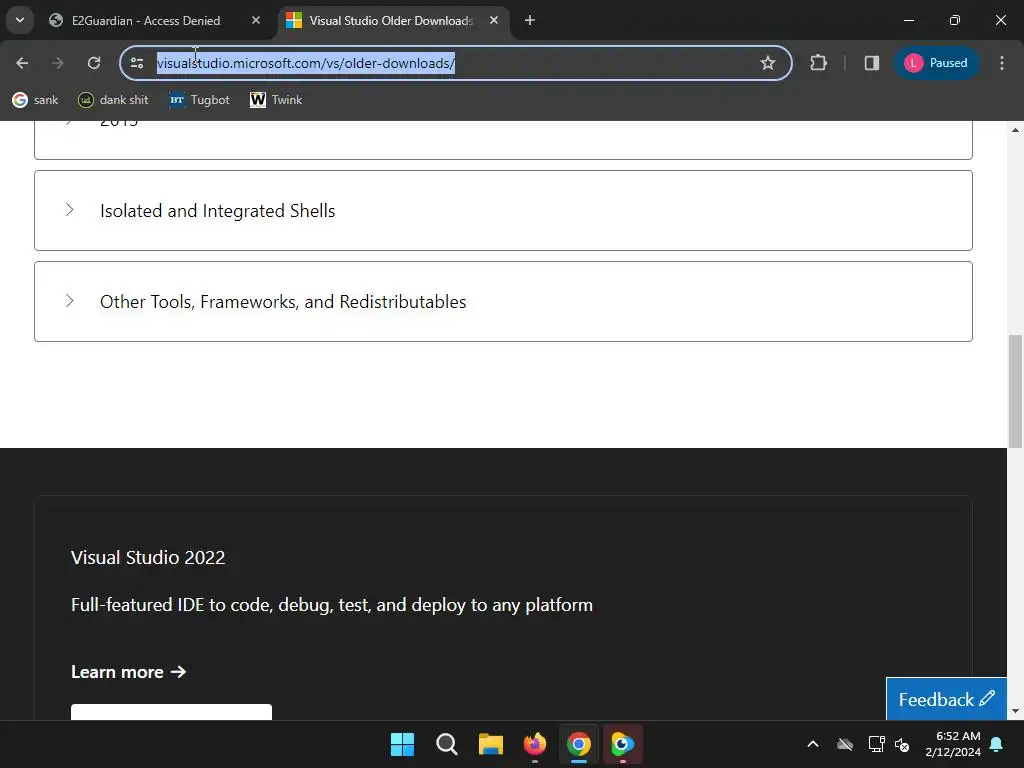The width and height of the screenshot is (1024, 768).
Task: Click the OneDrive cloud tray icon
Action: (845, 744)
